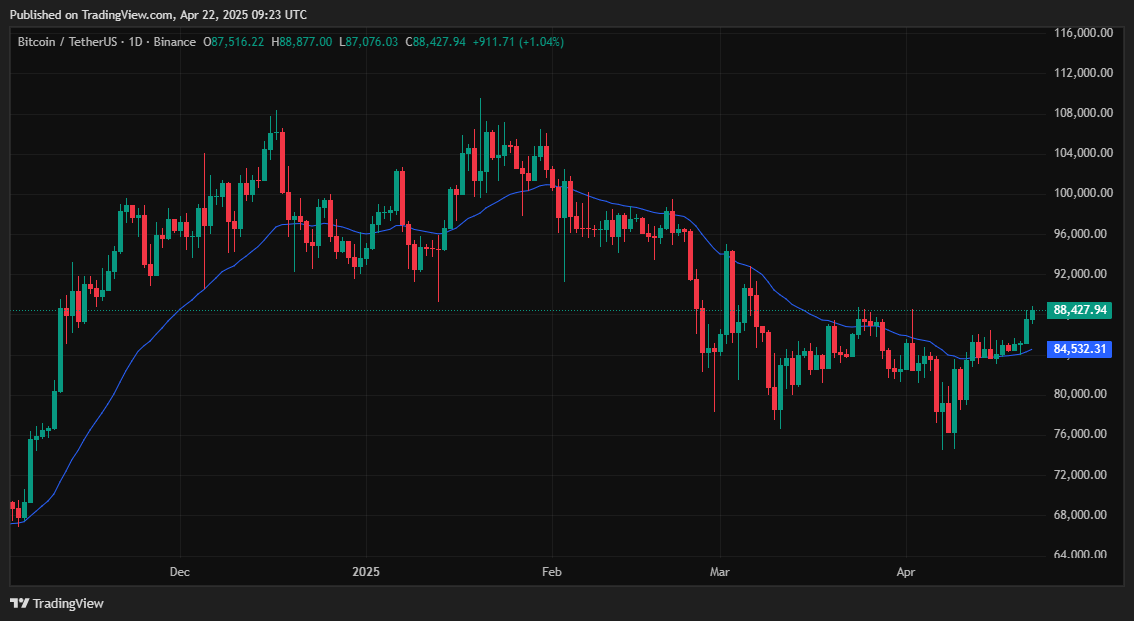Image resolution: width=1134 pixels, height=621 pixels.
Task: Click the Published on TradingView.com header text
Action: point(158,14)
